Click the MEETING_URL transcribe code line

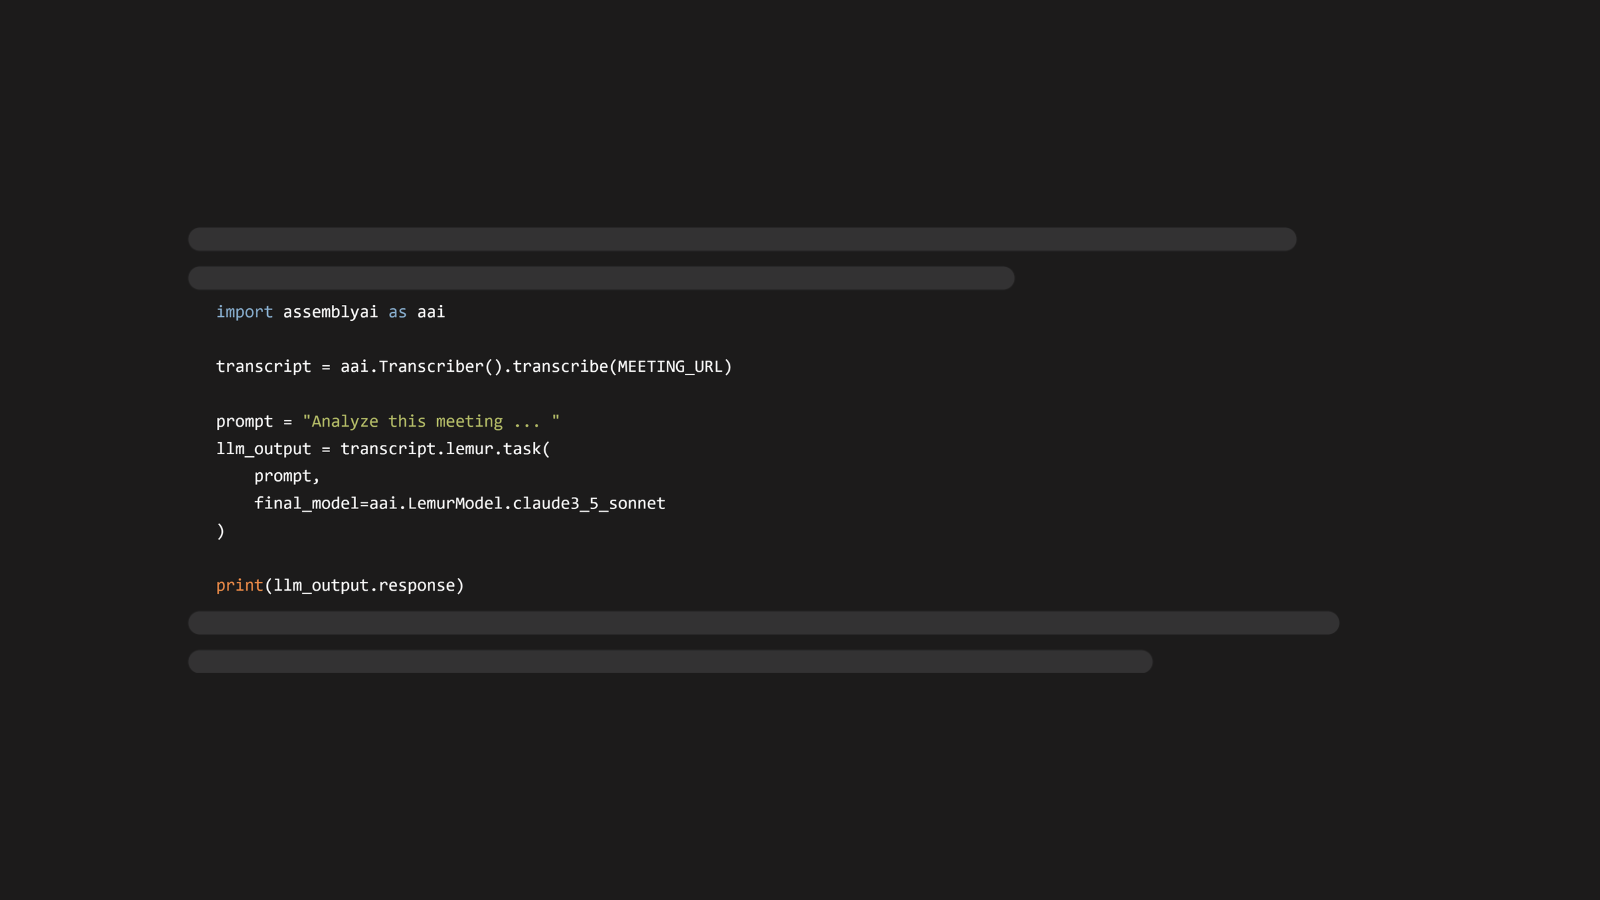(x=474, y=367)
